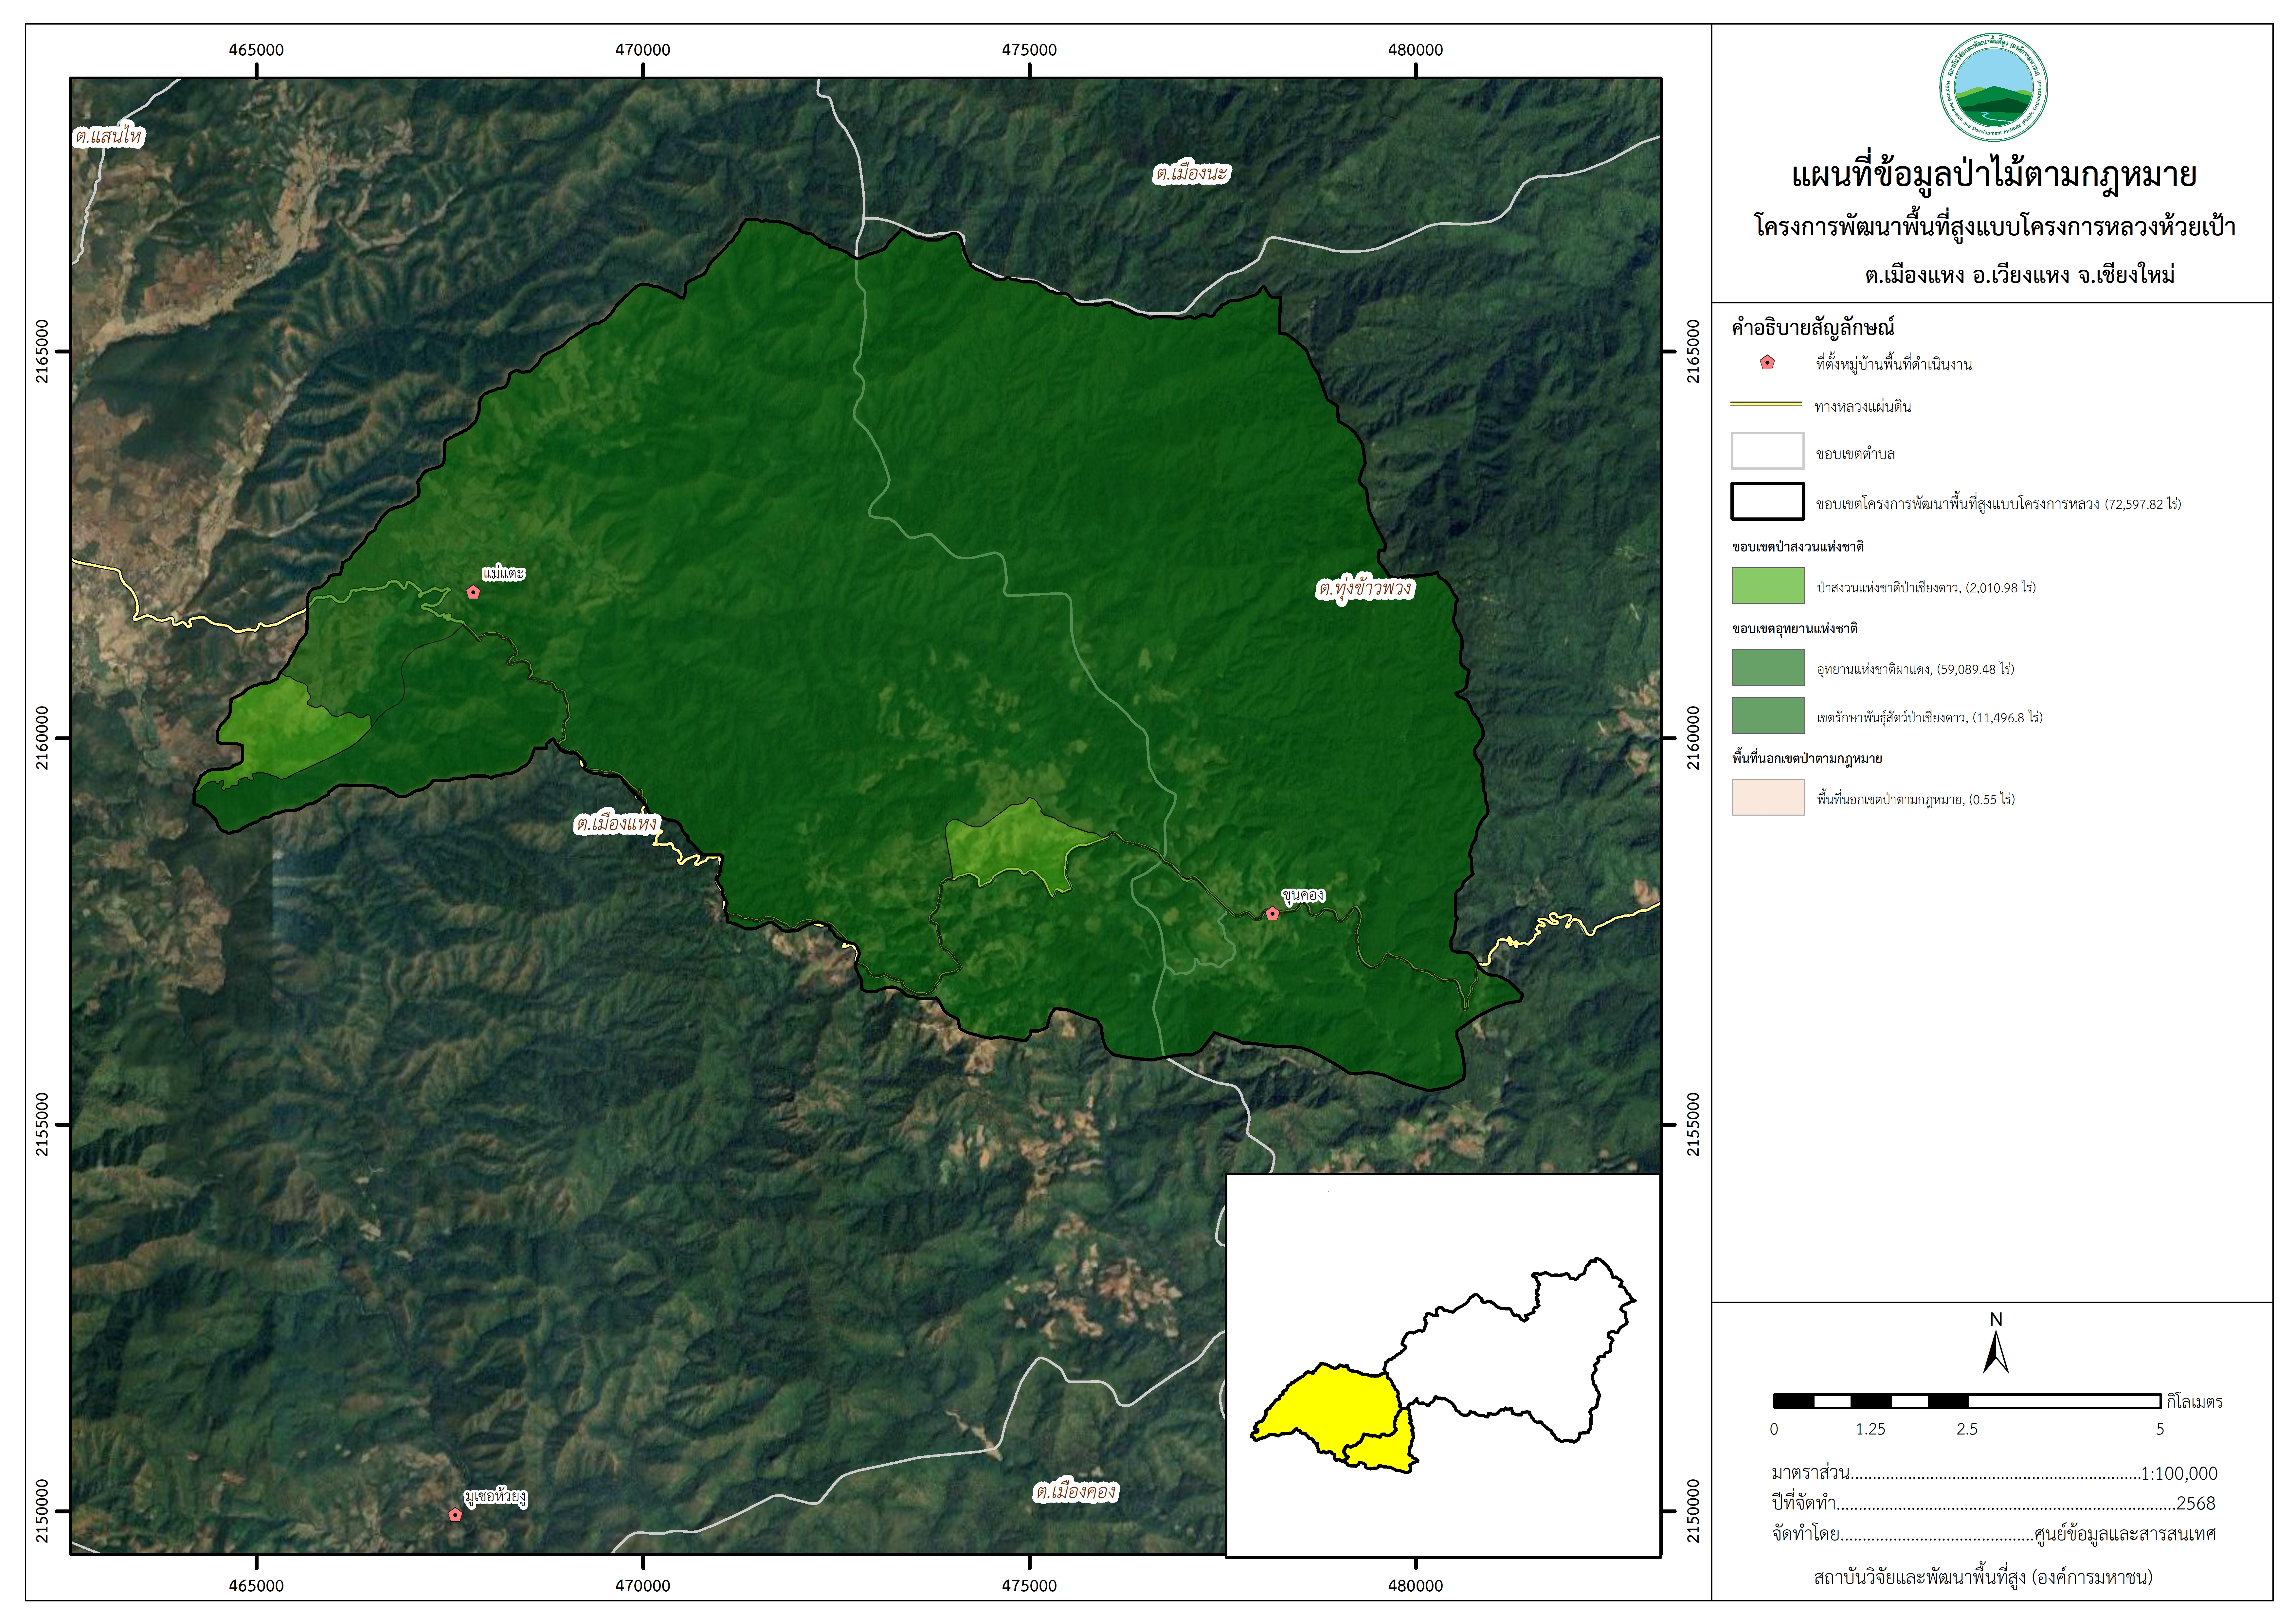Click the 2150000 northing label left of the map
The image size is (2295, 1624).
(x=42, y=1511)
